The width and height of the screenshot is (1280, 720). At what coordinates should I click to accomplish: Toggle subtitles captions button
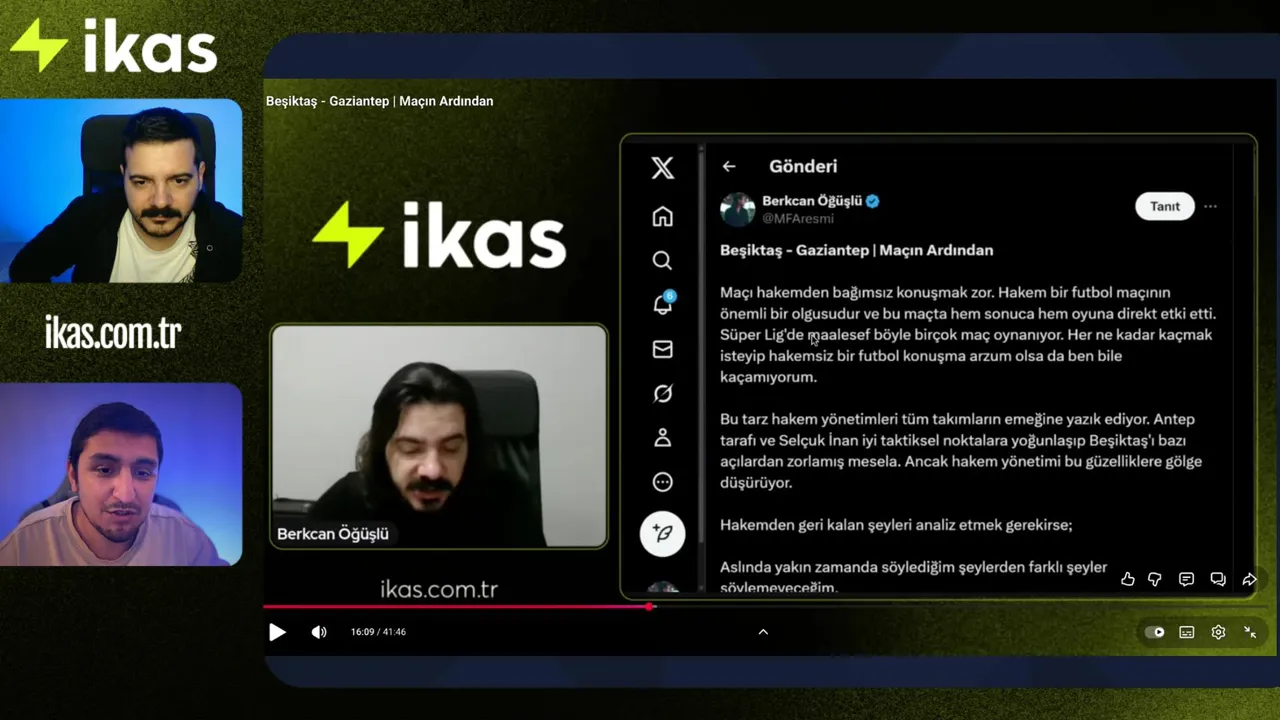(x=1187, y=632)
